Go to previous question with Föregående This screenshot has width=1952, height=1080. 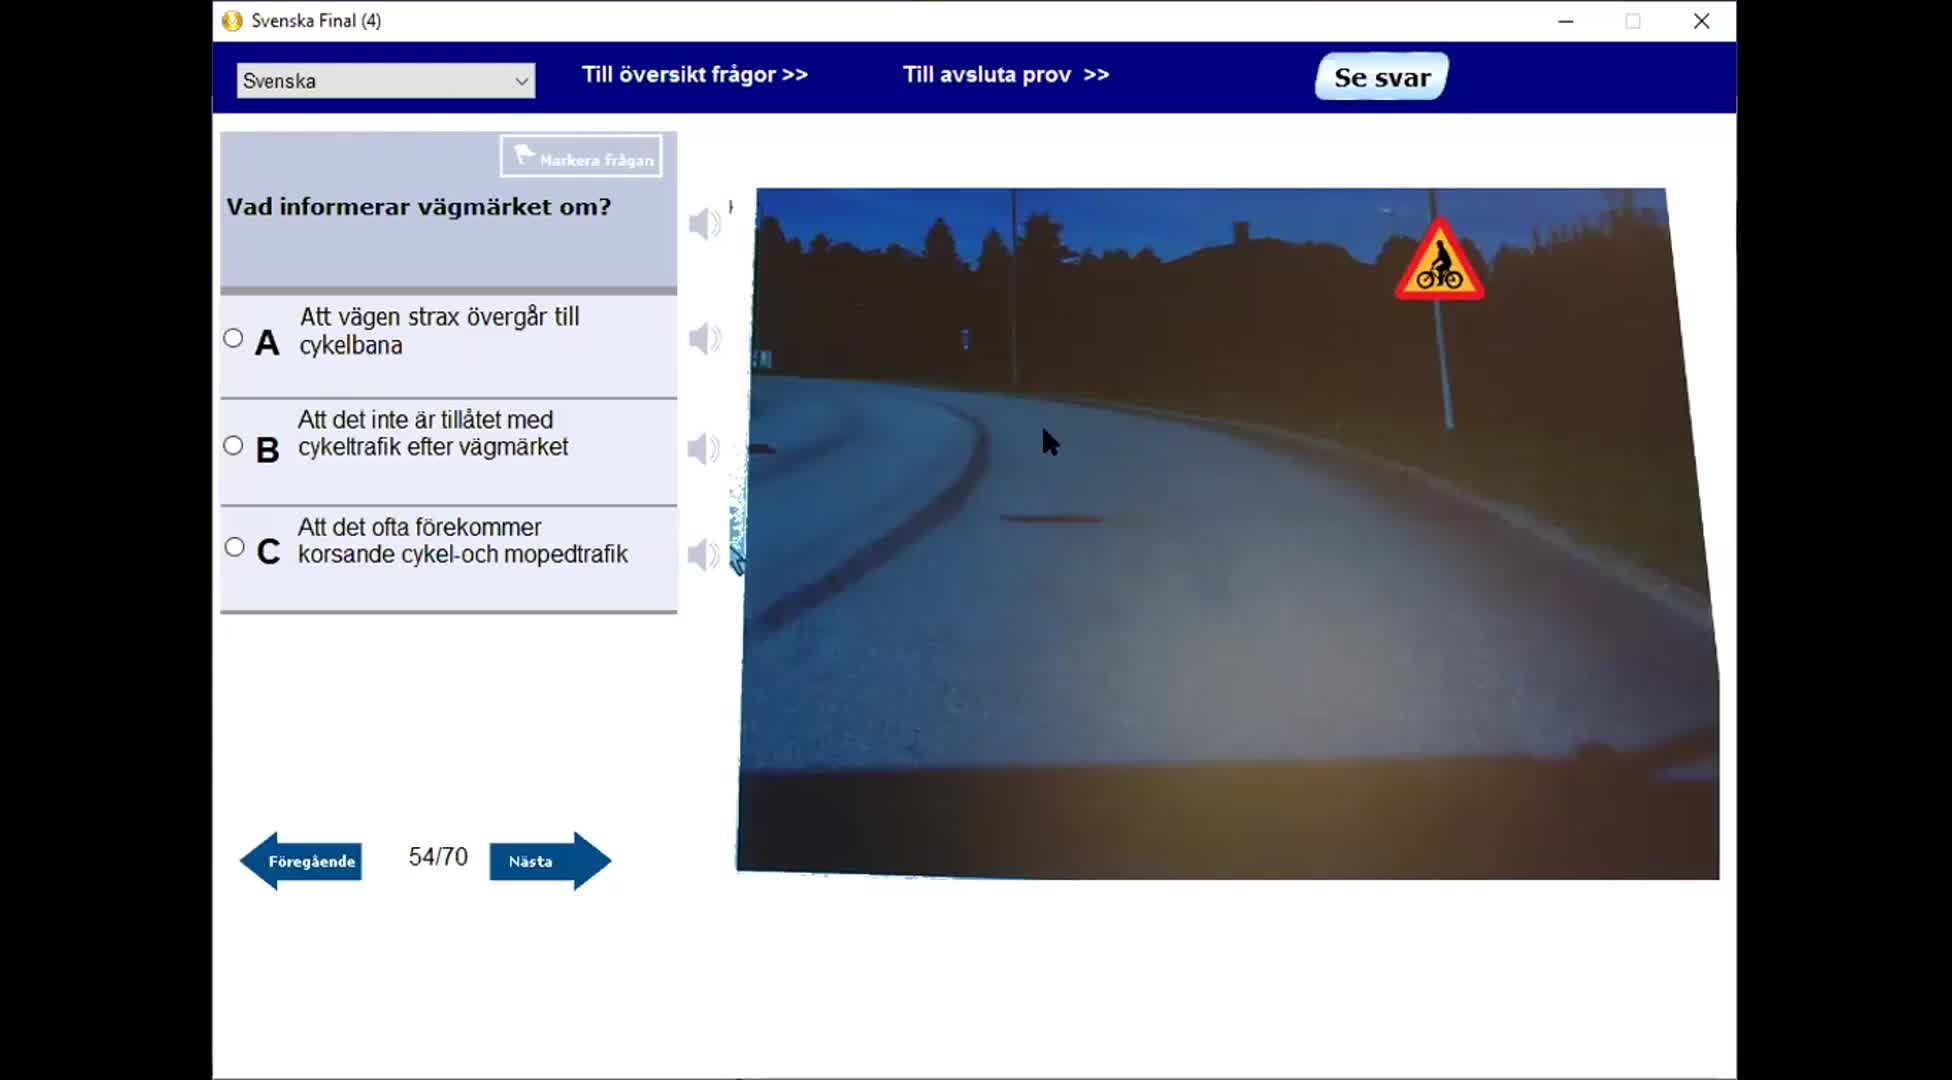pos(301,861)
